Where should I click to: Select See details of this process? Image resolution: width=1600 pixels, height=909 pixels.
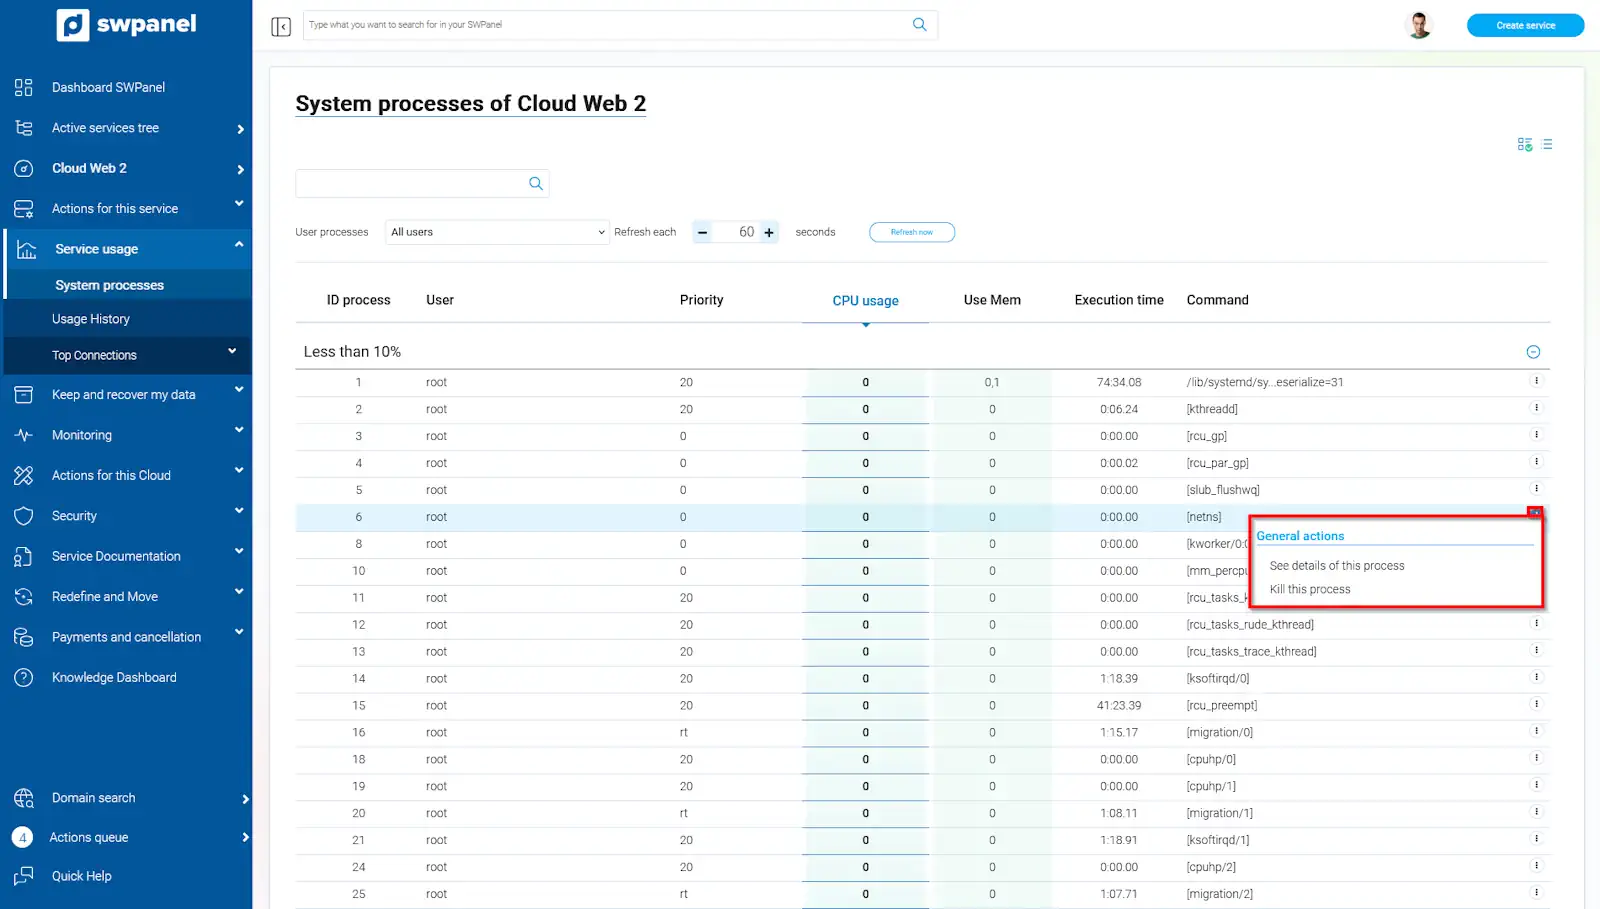pyautogui.click(x=1337, y=566)
